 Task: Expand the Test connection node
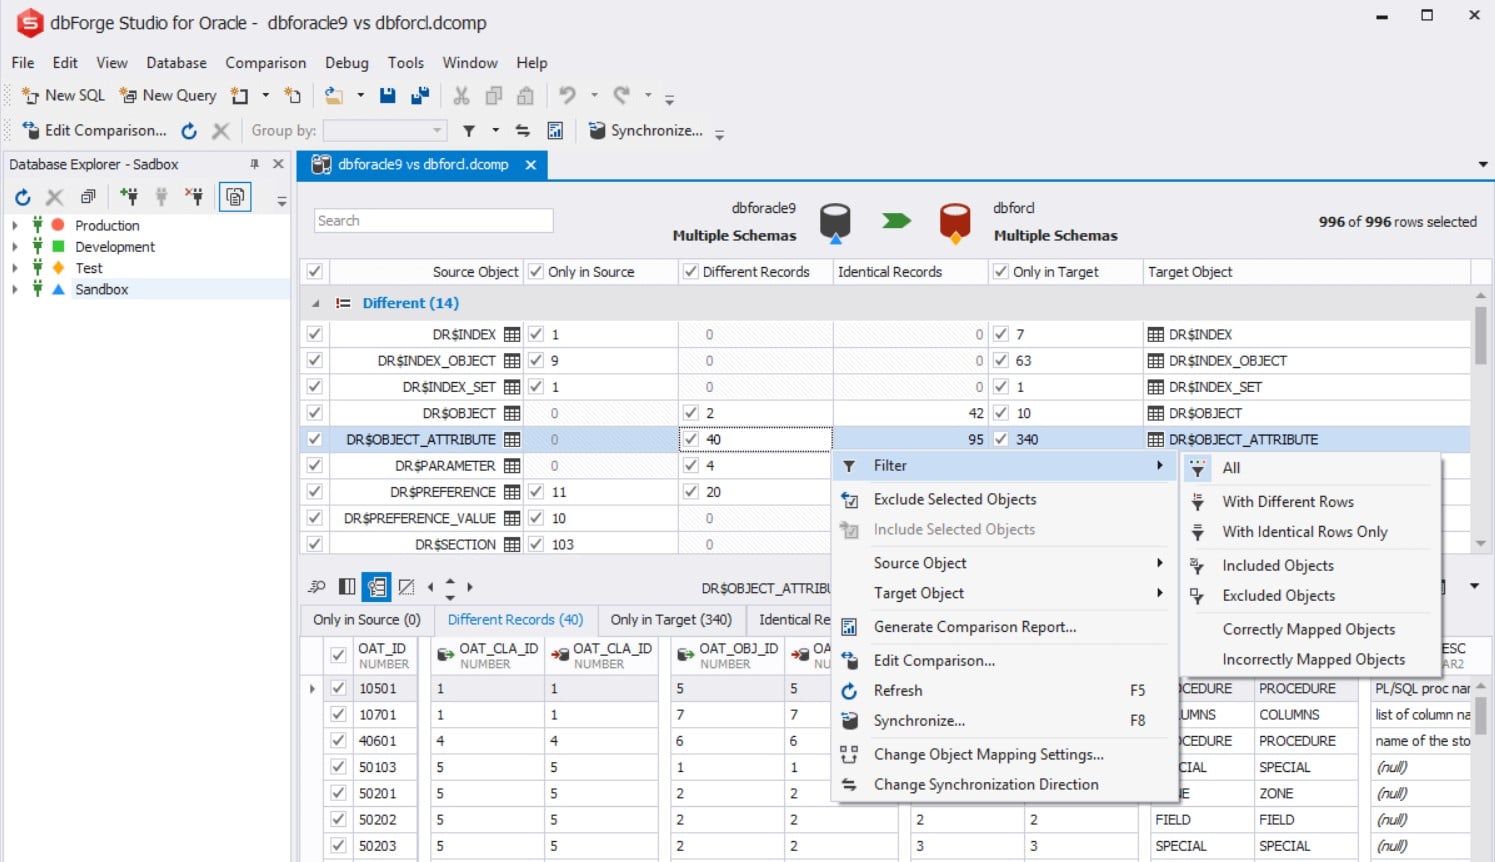point(14,268)
